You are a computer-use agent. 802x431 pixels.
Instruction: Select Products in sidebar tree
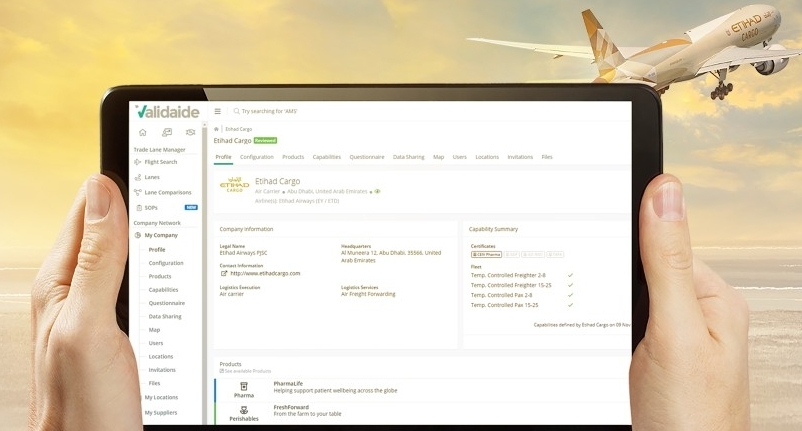tap(160, 277)
